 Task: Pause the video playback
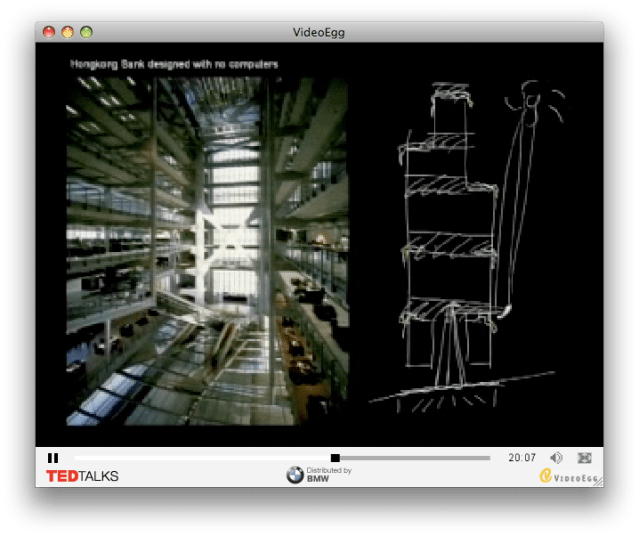tap(53, 458)
